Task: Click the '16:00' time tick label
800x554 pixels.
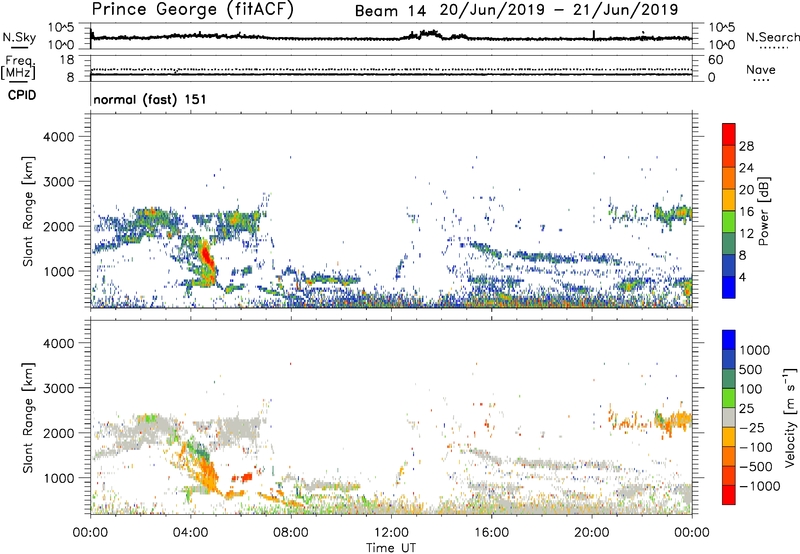Action: pos(491,533)
